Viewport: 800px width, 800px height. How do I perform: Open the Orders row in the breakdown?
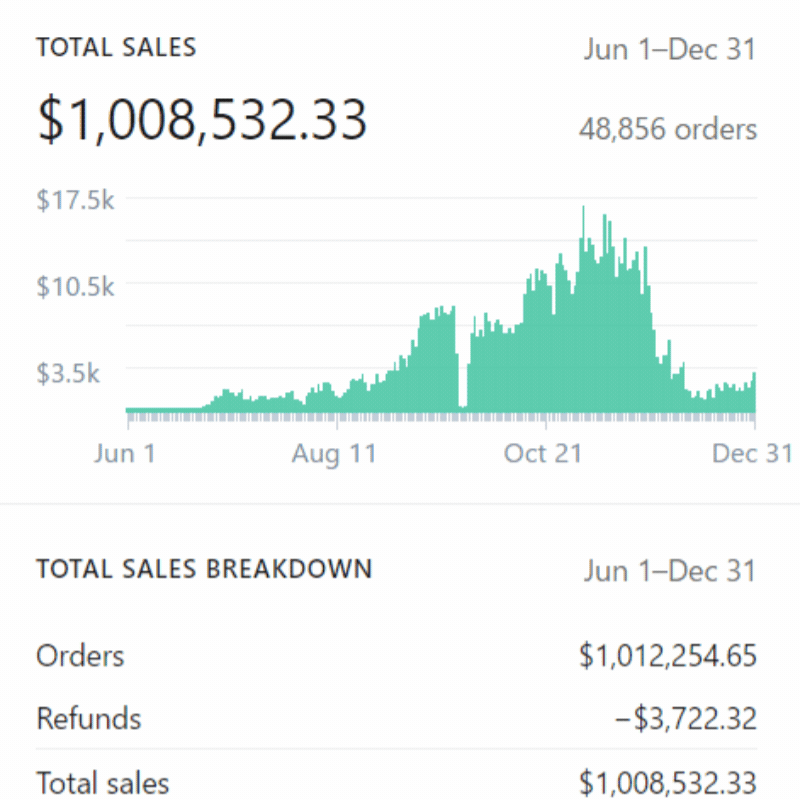(x=80, y=656)
